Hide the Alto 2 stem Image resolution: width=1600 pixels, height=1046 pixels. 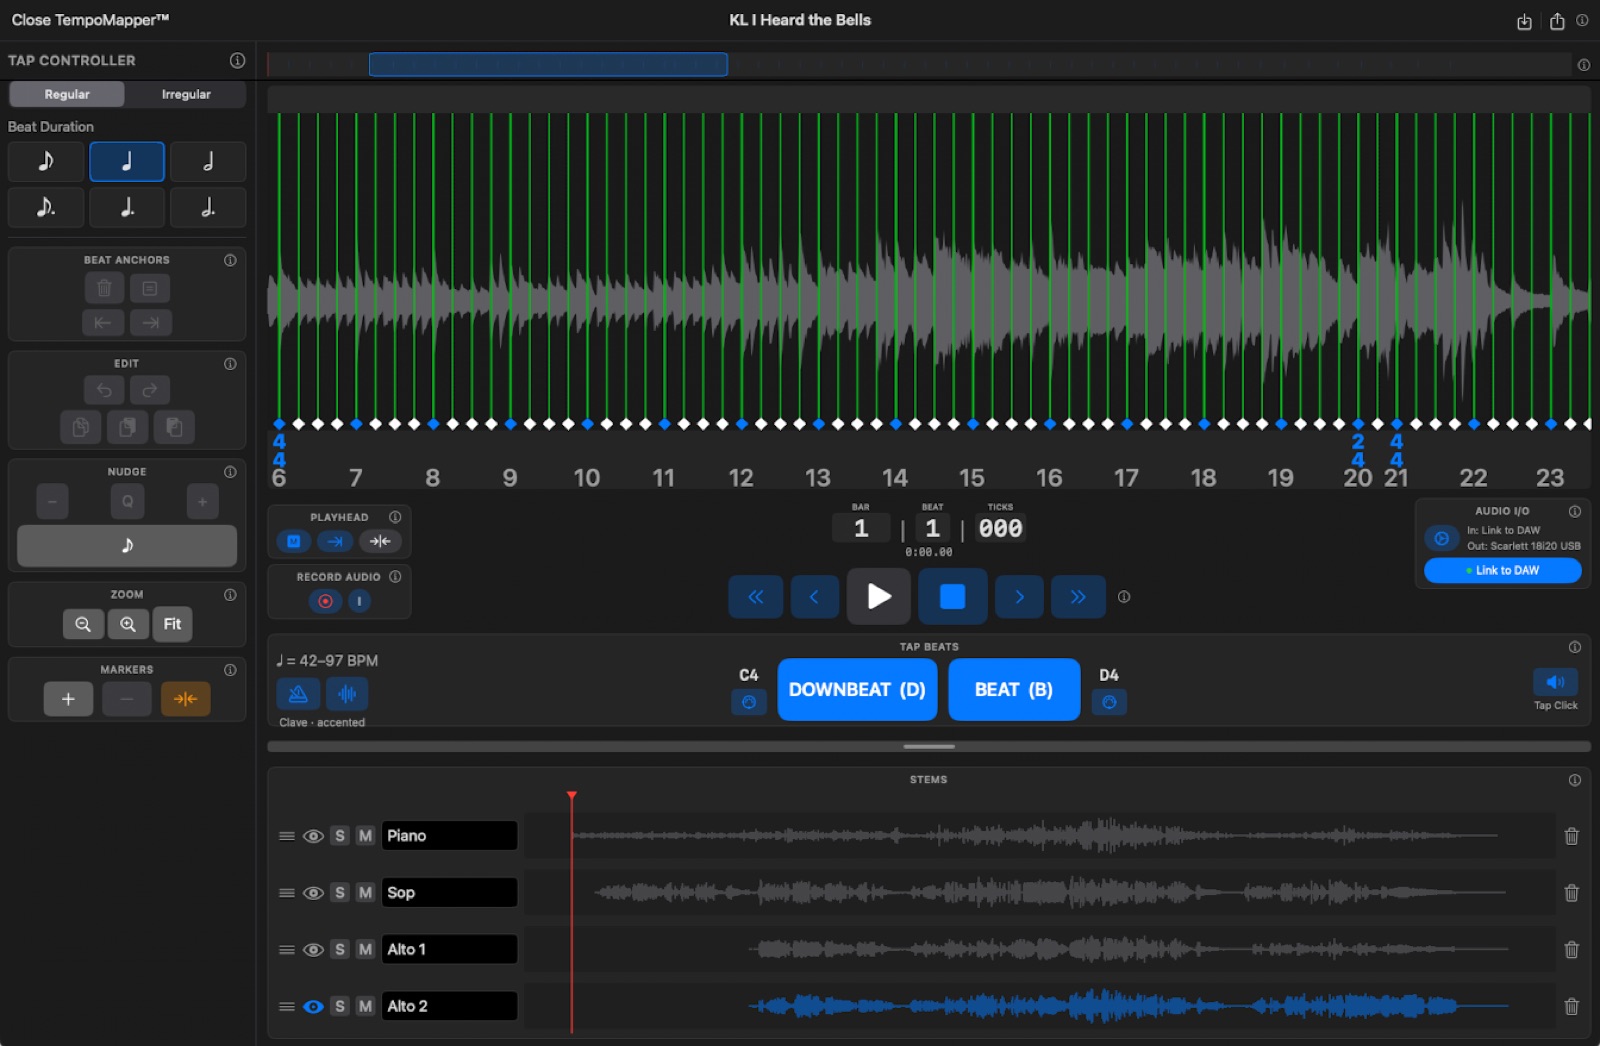pyautogui.click(x=313, y=1007)
